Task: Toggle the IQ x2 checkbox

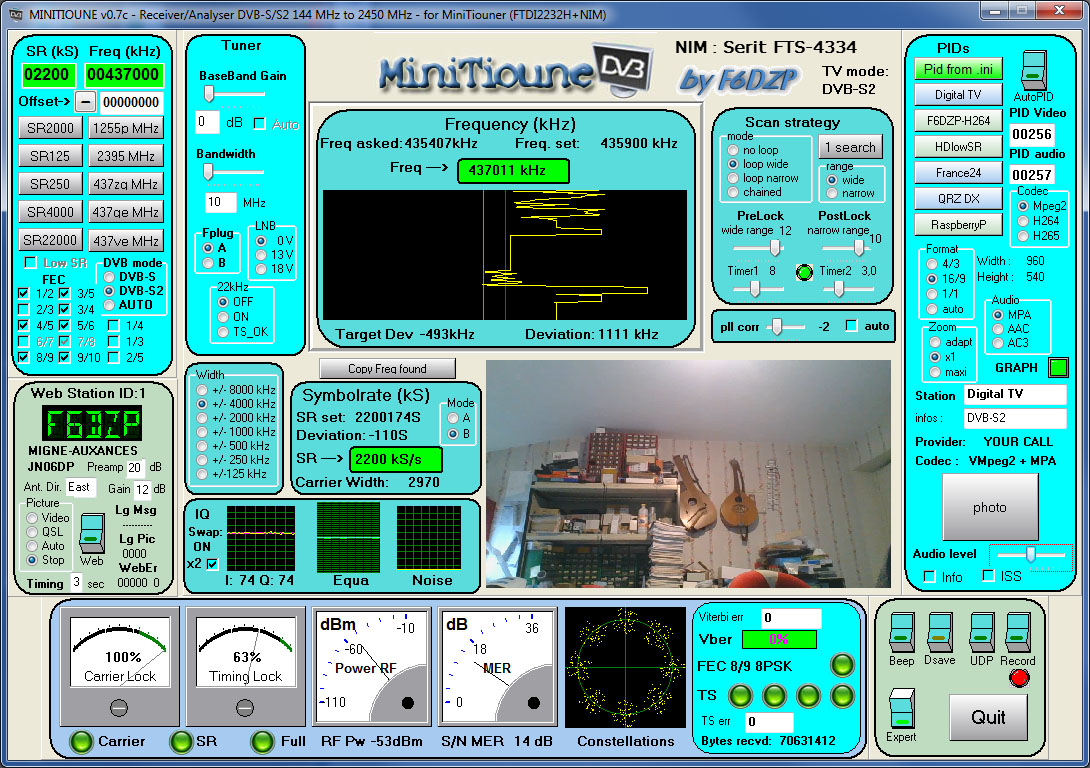Action: coord(212,564)
